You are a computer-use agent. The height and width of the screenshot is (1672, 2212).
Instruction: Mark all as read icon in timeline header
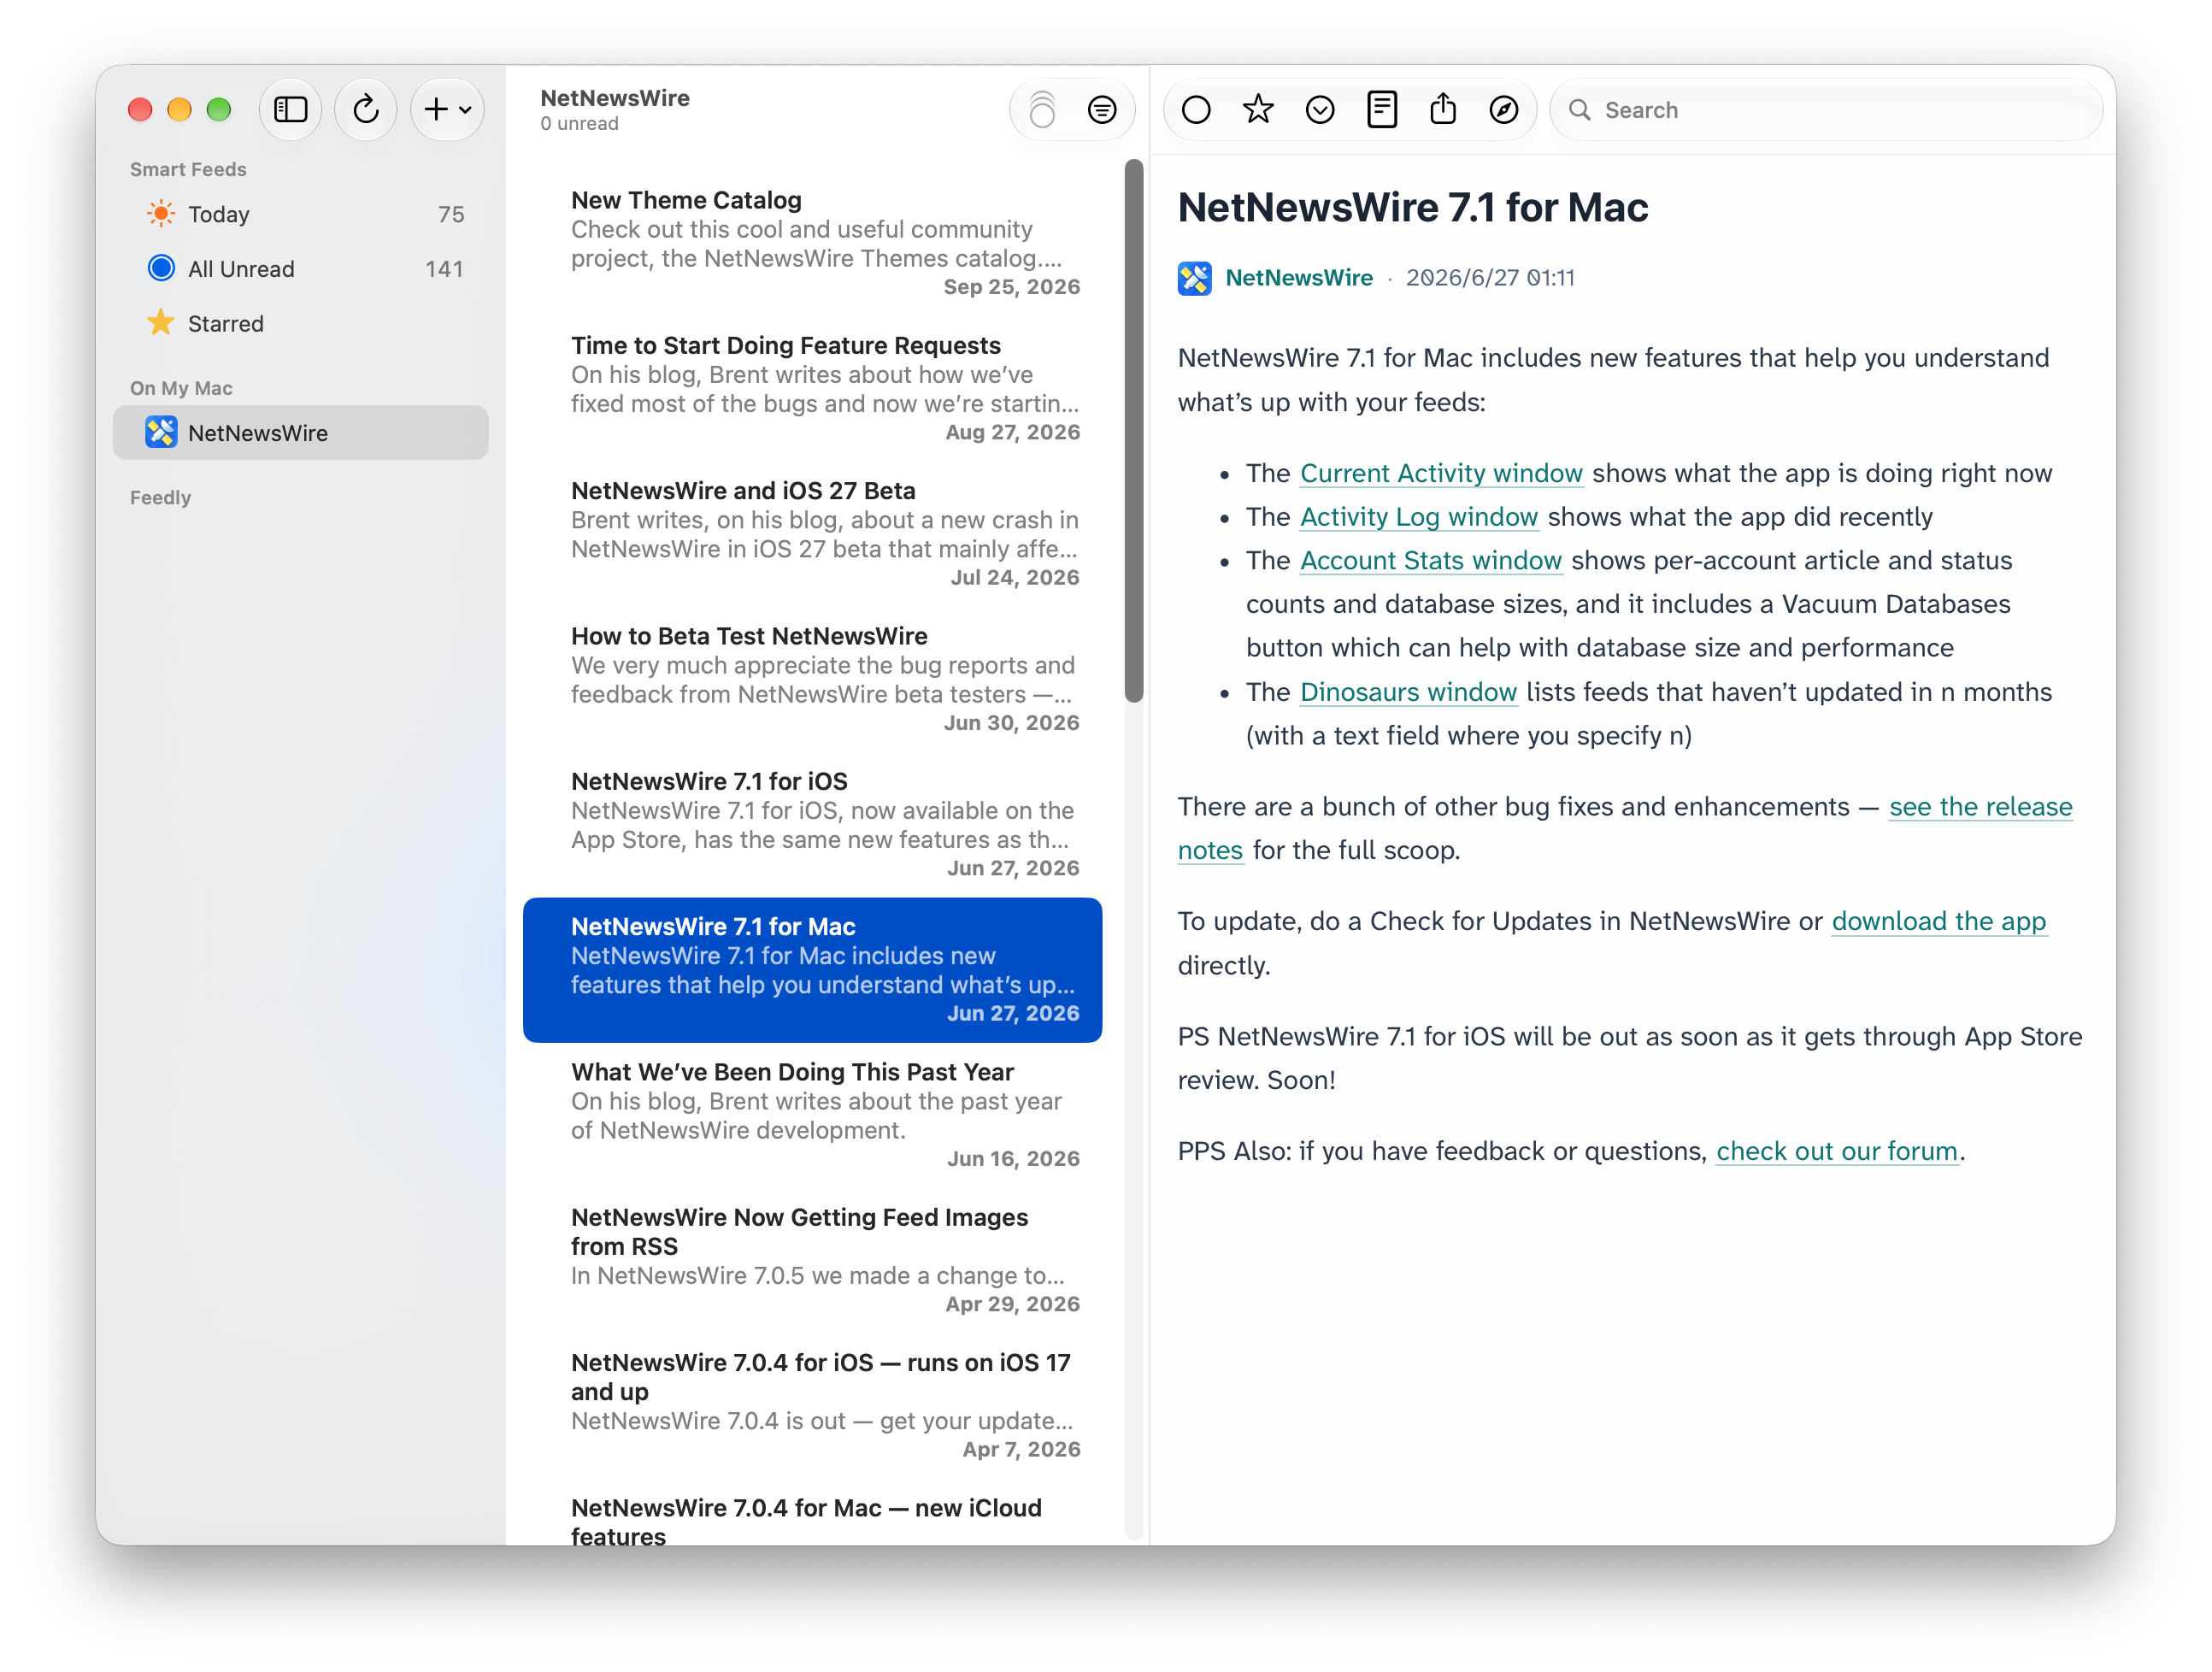tap(1042, 109)
